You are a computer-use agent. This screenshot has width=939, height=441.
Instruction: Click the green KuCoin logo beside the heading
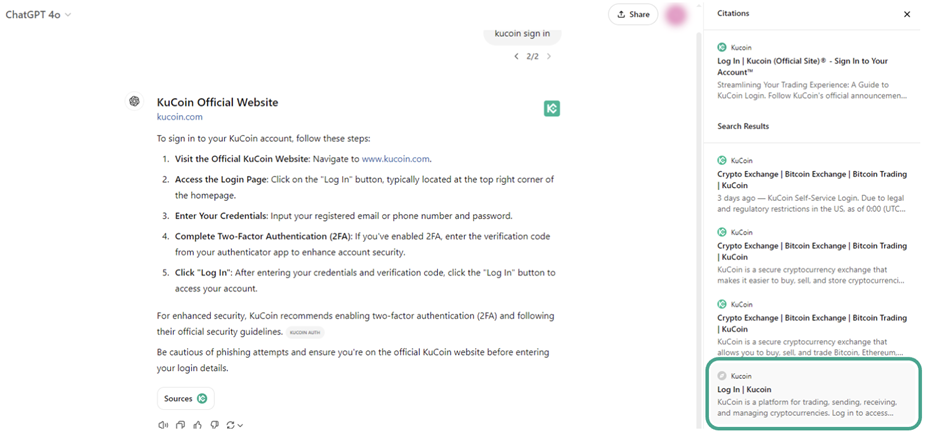[x=552, y=108]
